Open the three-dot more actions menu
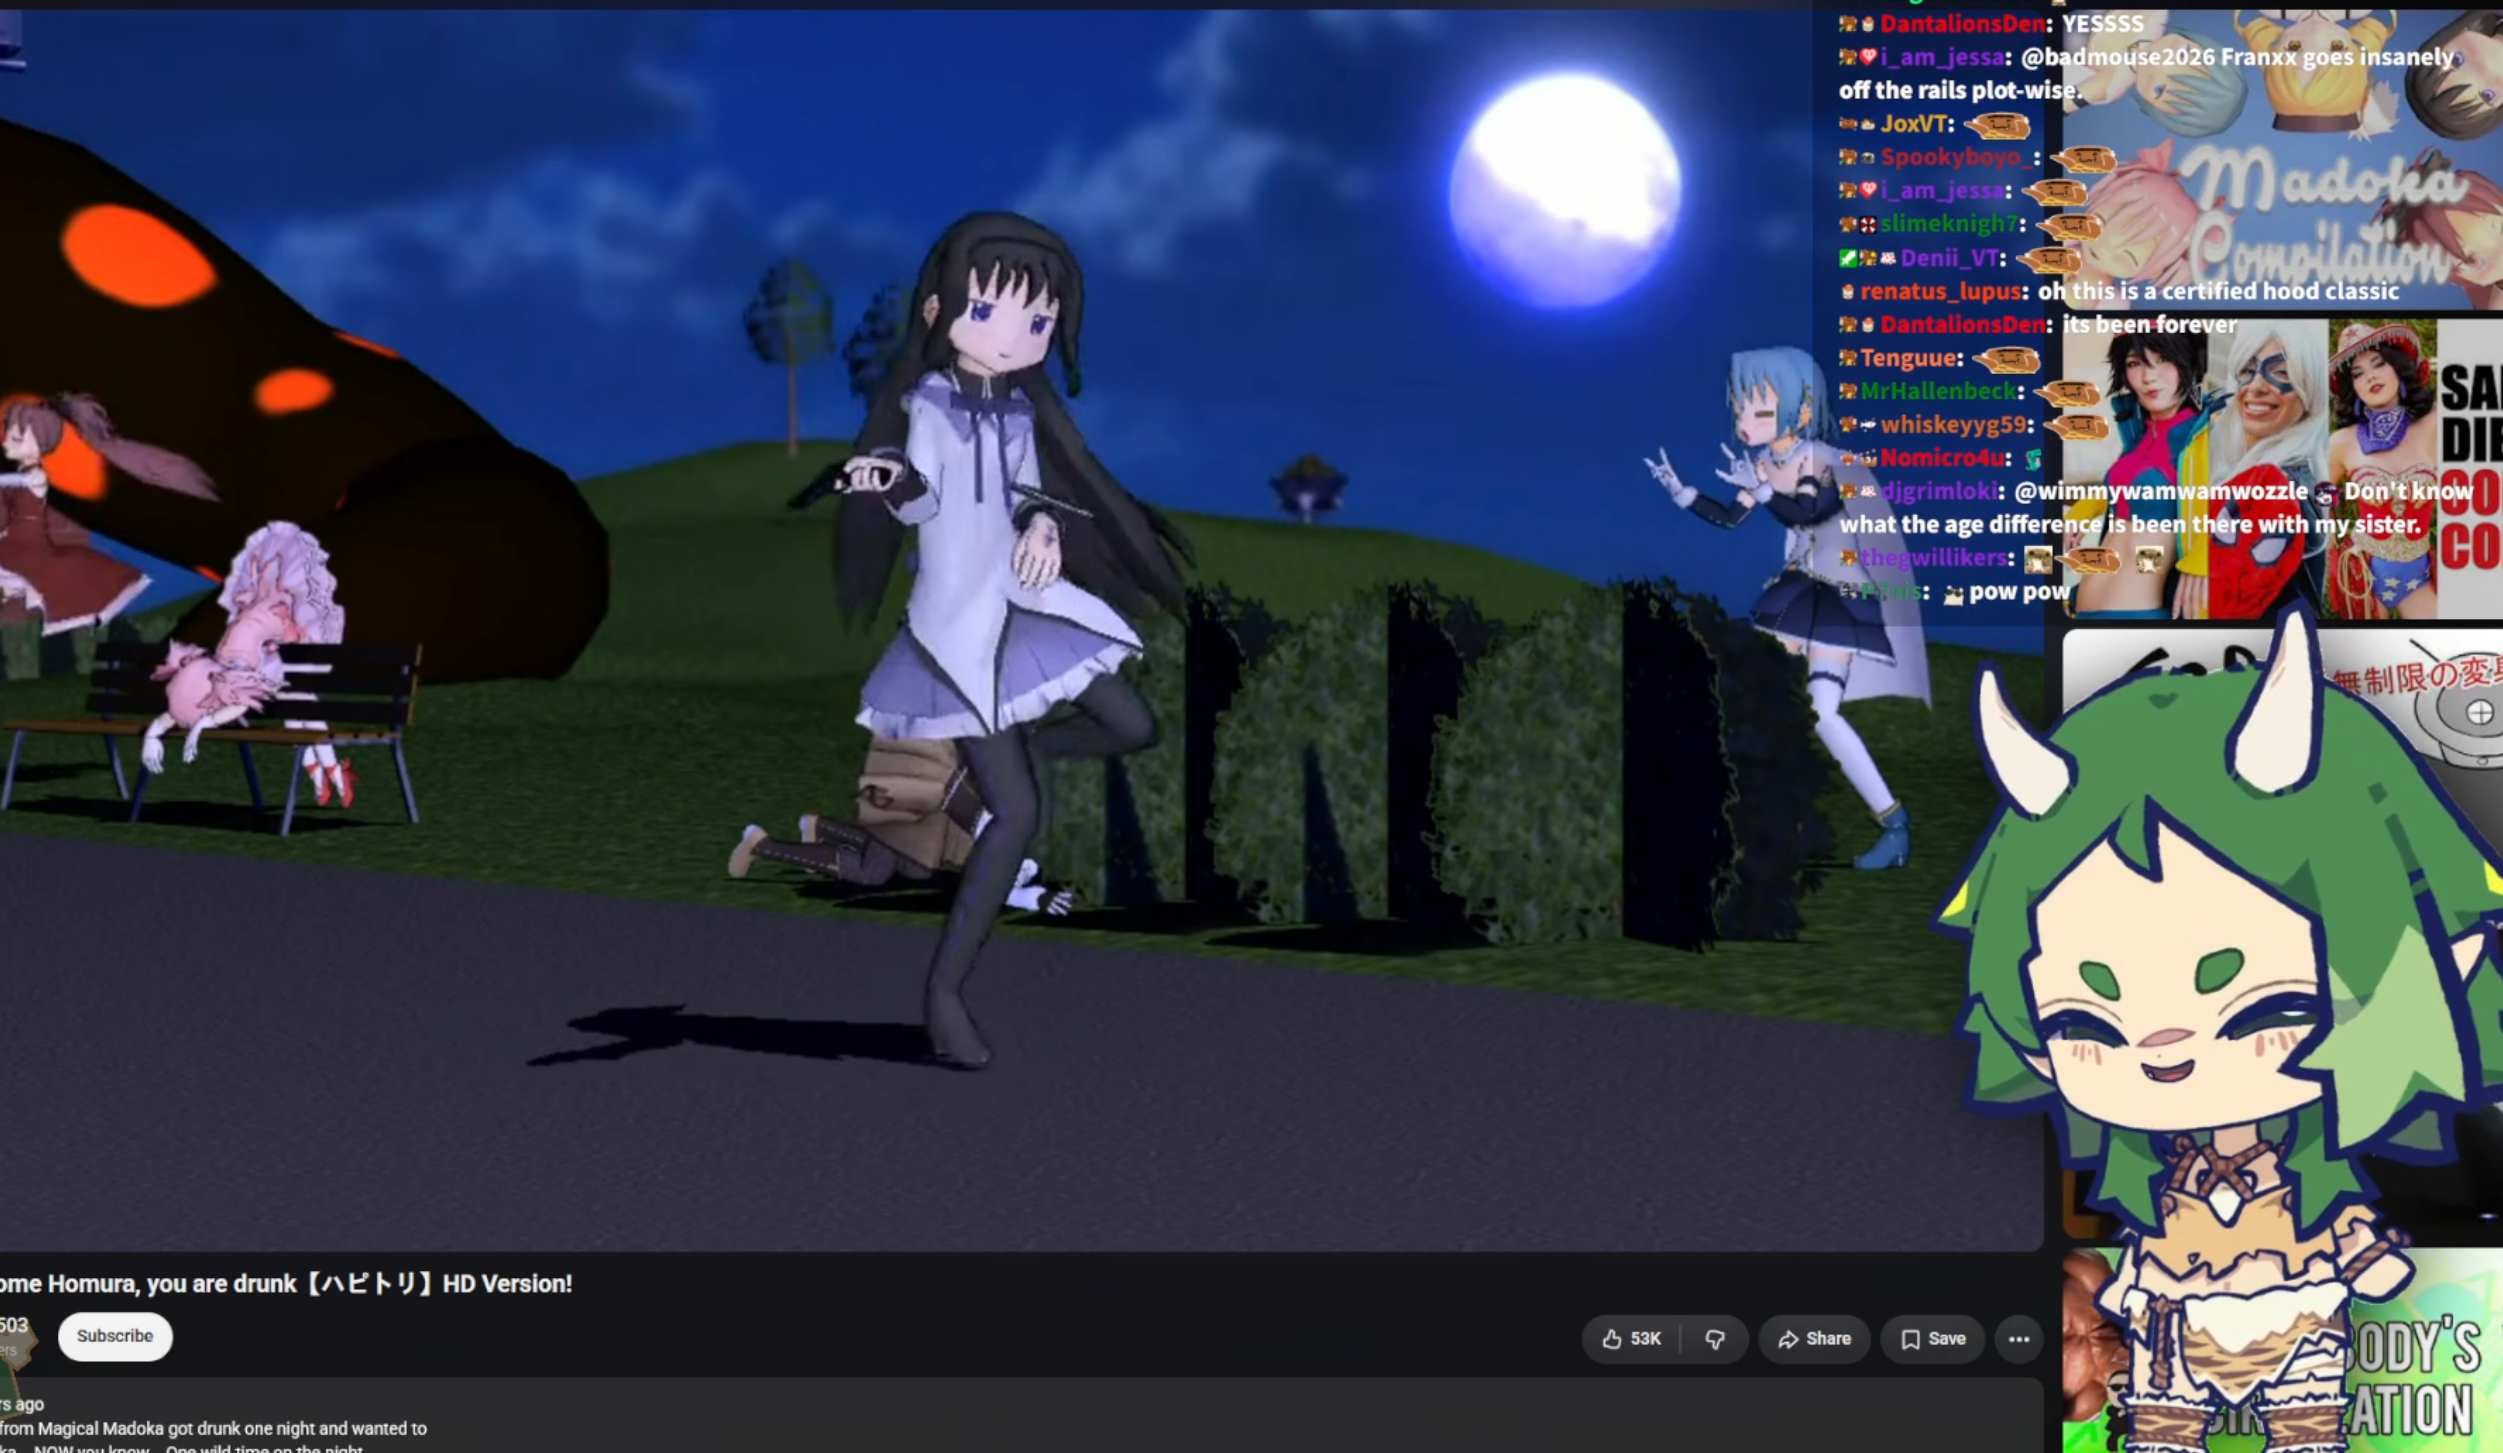This screenshot has height=1453, width=2503. coord(2019,1339)
